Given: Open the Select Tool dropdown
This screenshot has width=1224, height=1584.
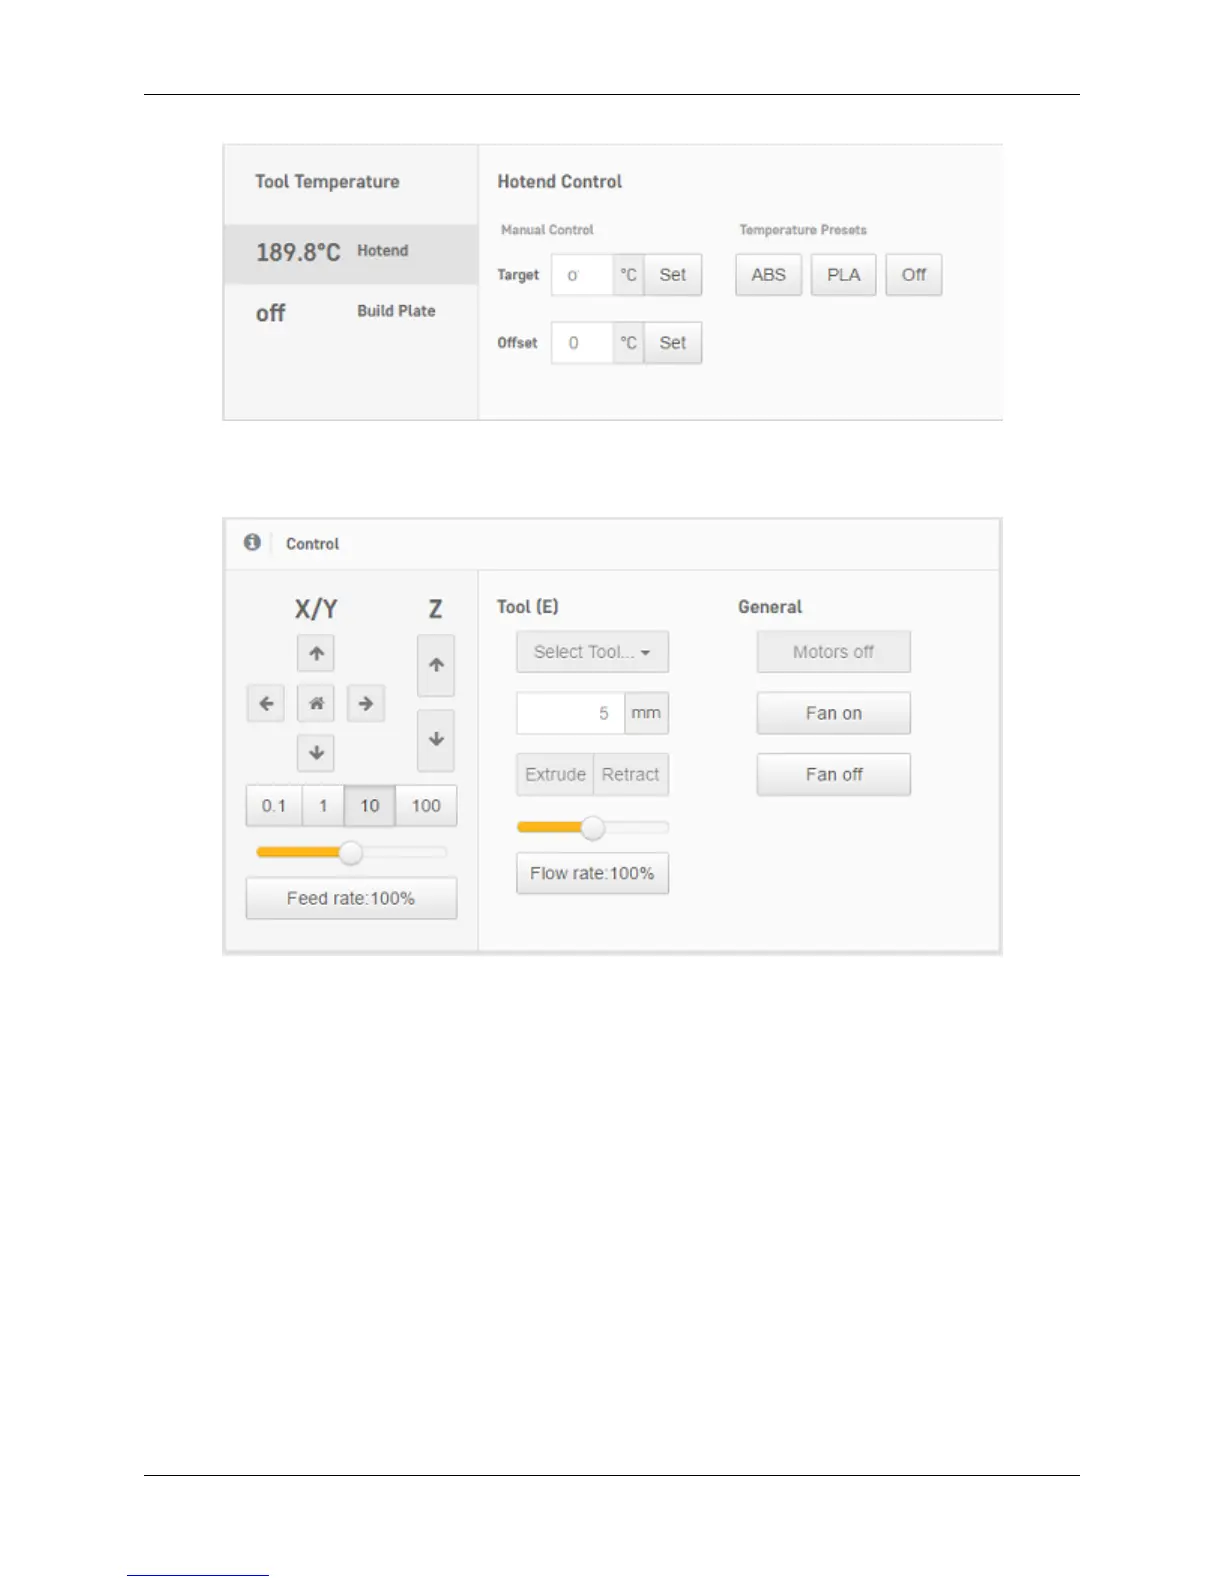Looking at the screenshot, I should pyautogui.click(x=592, y=652).
